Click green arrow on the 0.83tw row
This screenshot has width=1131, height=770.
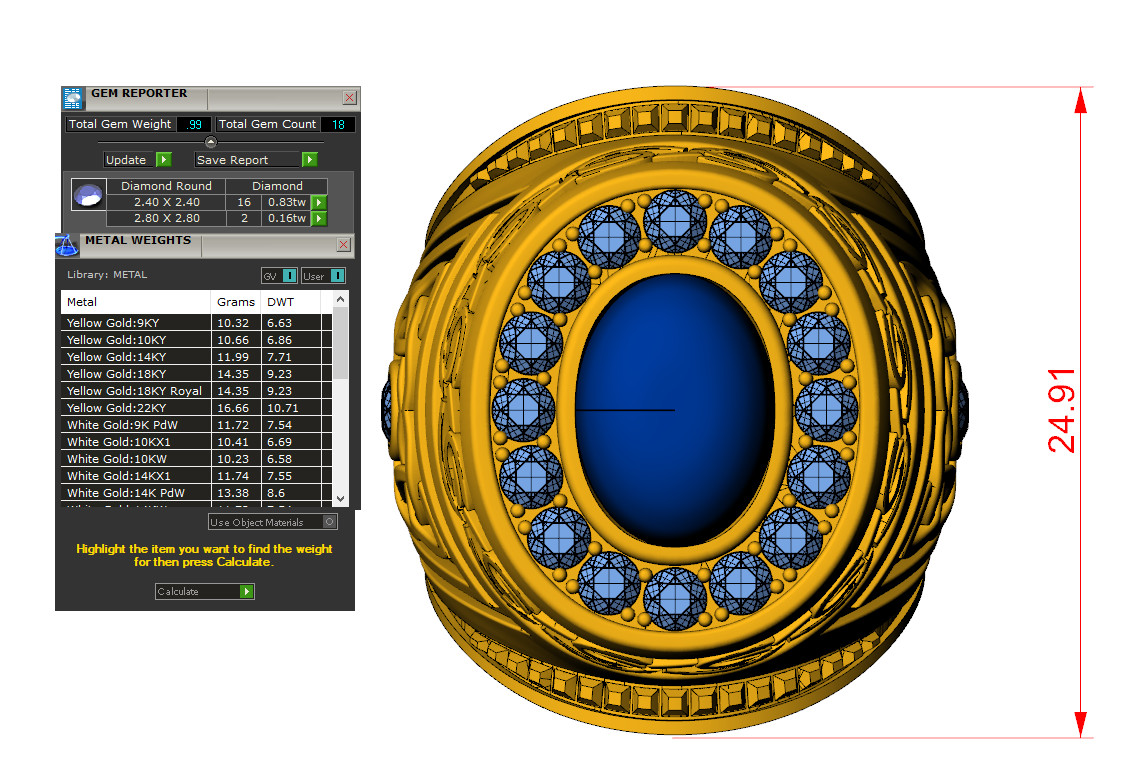319,203
